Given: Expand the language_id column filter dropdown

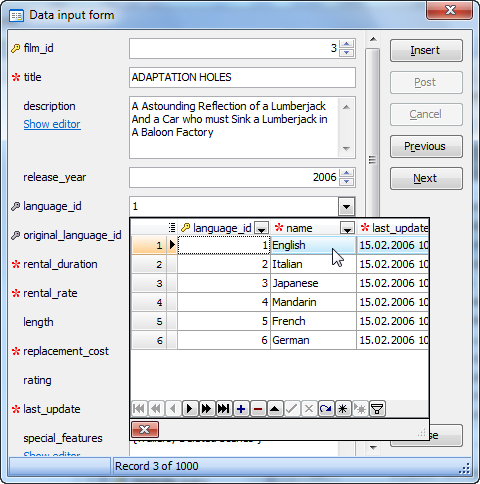Looking at the screenshot, I should (x=262, y=228).
